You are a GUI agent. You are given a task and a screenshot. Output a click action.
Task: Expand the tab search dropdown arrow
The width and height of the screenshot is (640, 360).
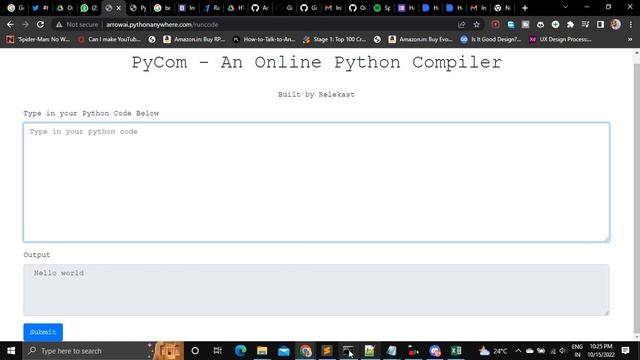click(x=565, y=7)
